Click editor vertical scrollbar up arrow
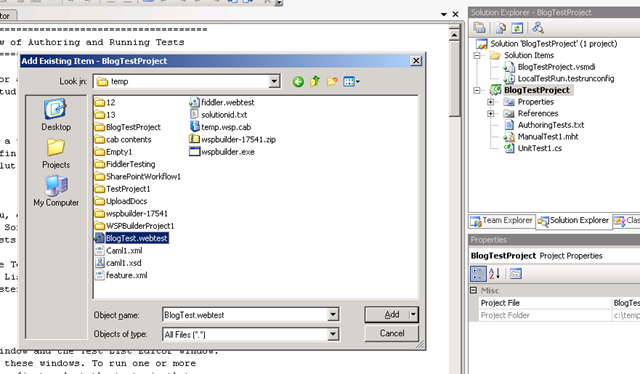Image resolution: width=640 pixels, height=374 pixels. tap(454, 34)
